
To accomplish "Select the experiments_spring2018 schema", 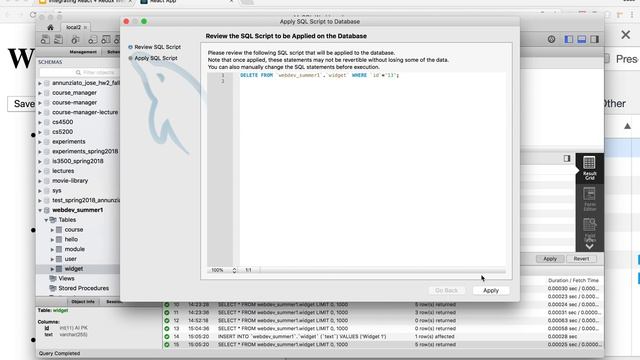I will pos(85,151).
